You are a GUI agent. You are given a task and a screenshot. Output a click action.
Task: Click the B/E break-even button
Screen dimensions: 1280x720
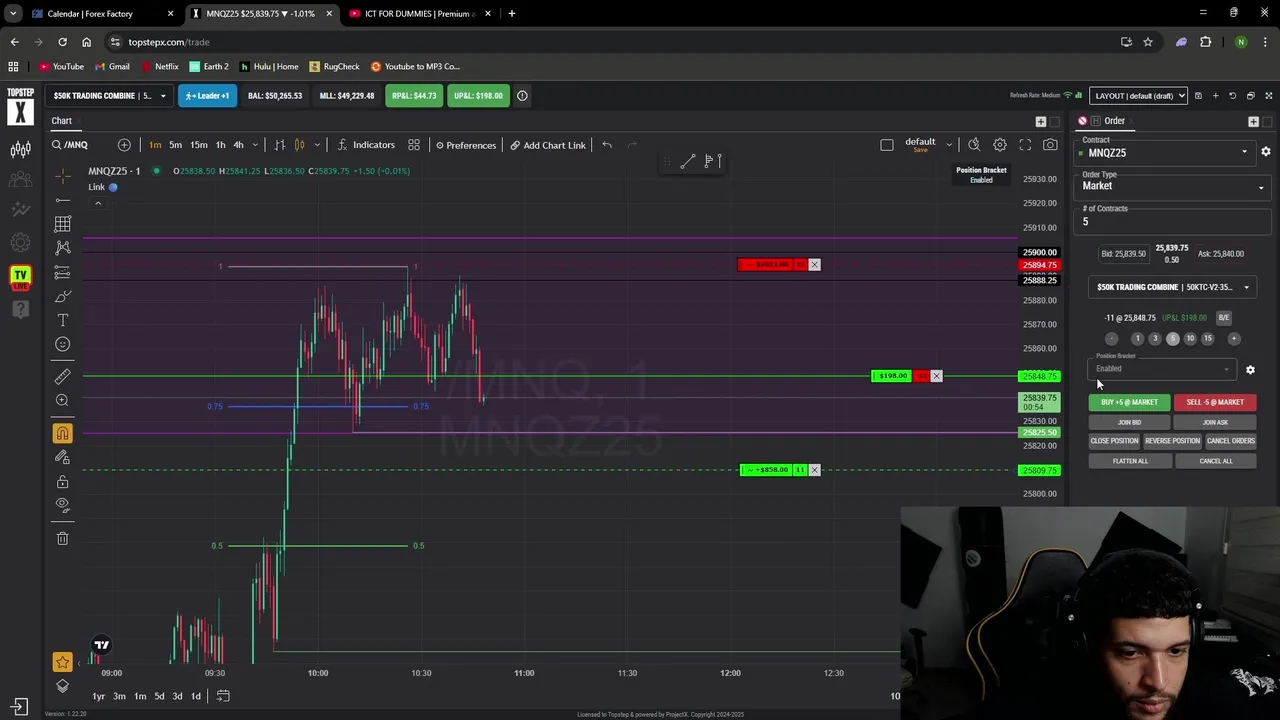(x=1224, y=318)
